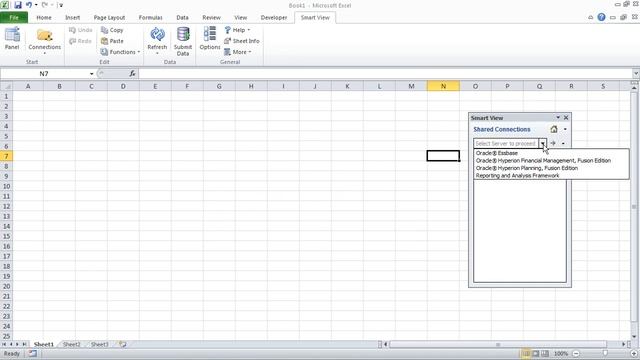This screenshot has width=640, height=360.
Task: Open dropdown beside the go arrow
Action: coord(563,143)
